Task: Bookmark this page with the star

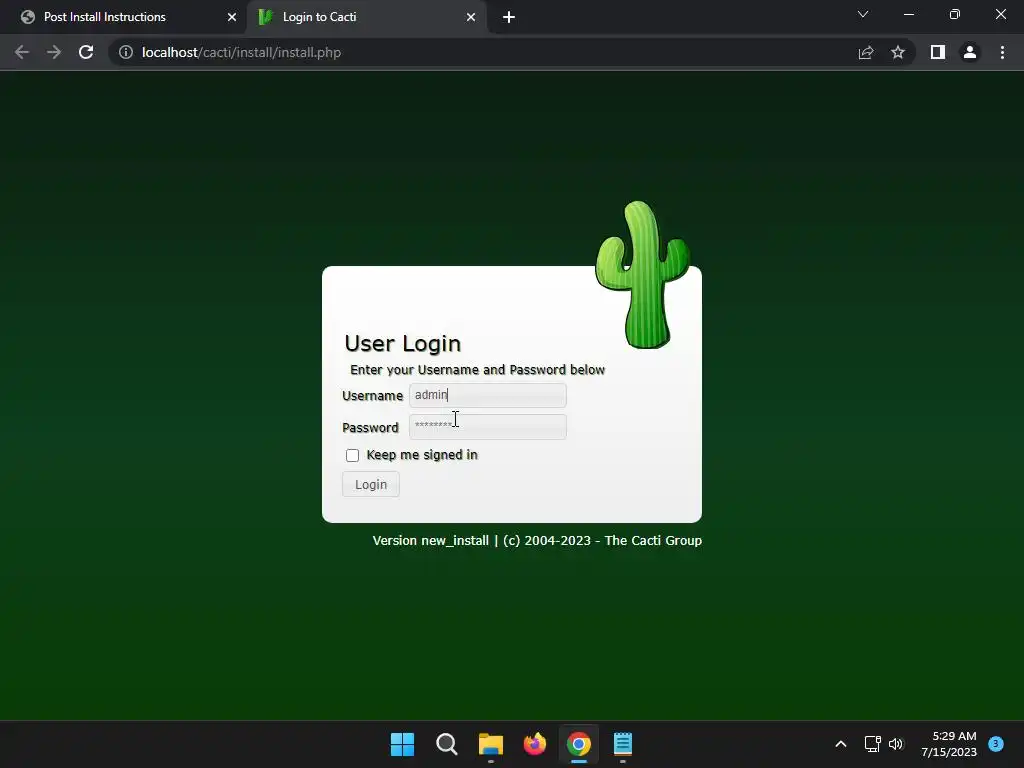Action: (x=898, y=52)
